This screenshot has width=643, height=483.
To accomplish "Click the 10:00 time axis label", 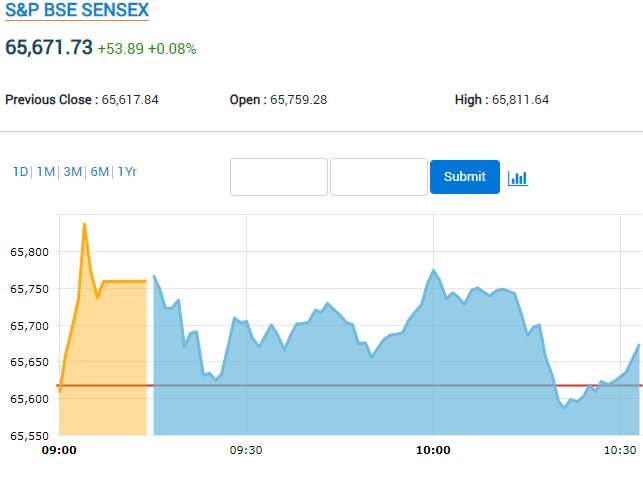I will (x=432, y=451).
